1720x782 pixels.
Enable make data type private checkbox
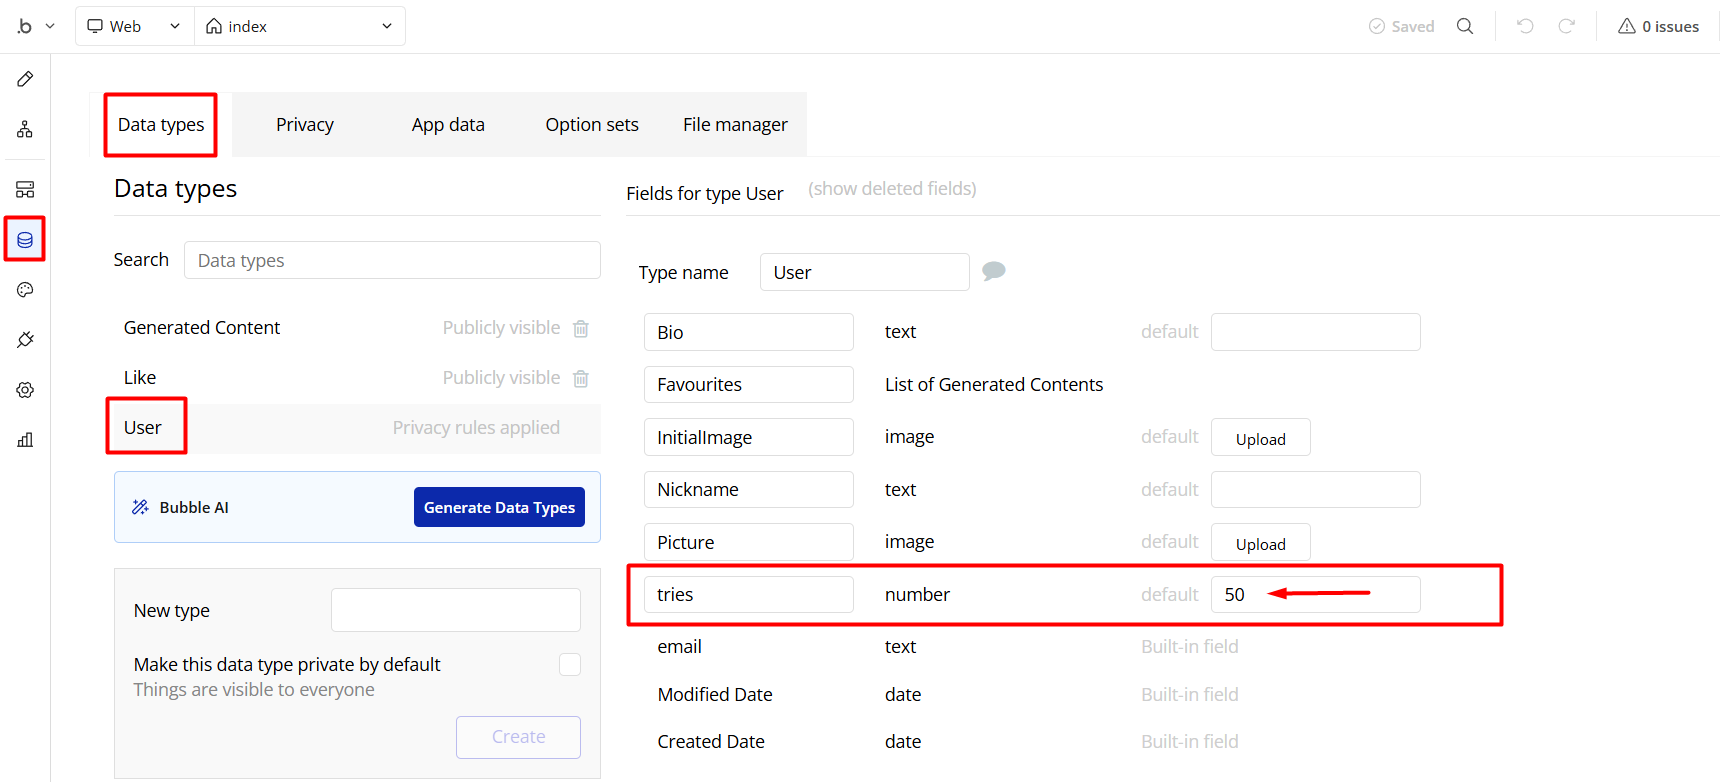[x=570, y=665]
